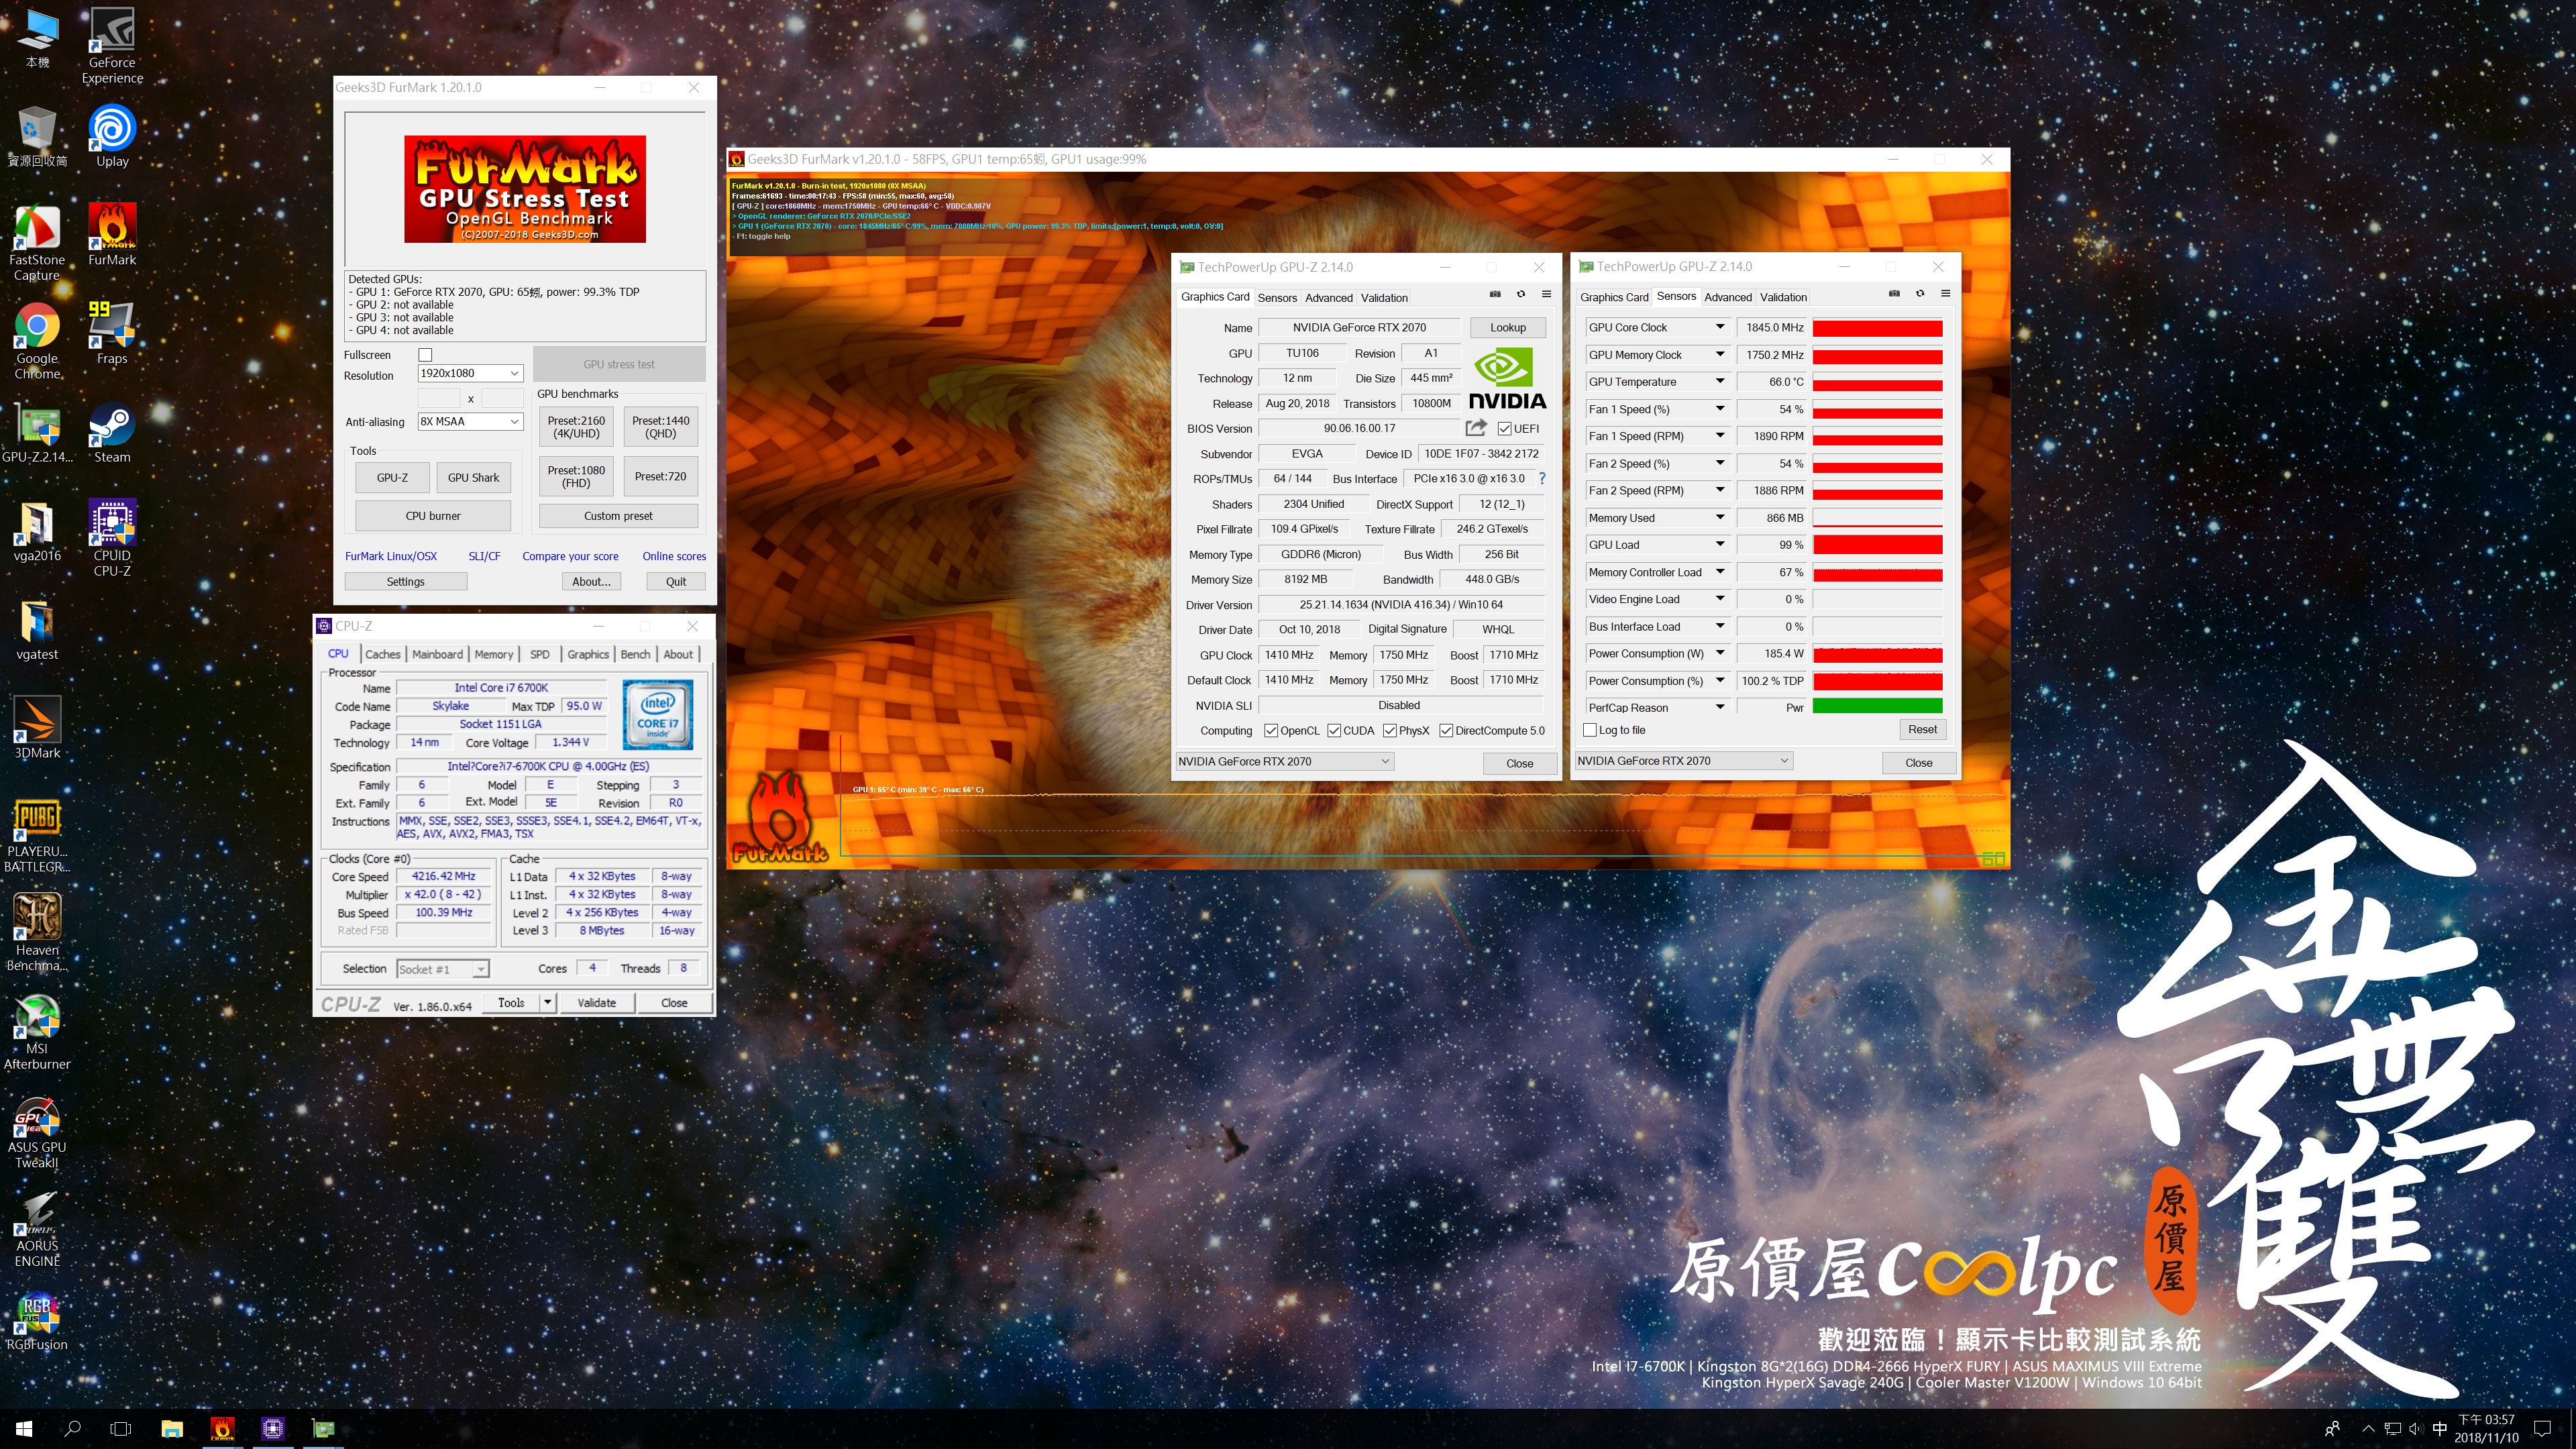Open the GeForce Experience desktop icon
This screenshot has height=1449, width=2576.
[x=112, y=45]
